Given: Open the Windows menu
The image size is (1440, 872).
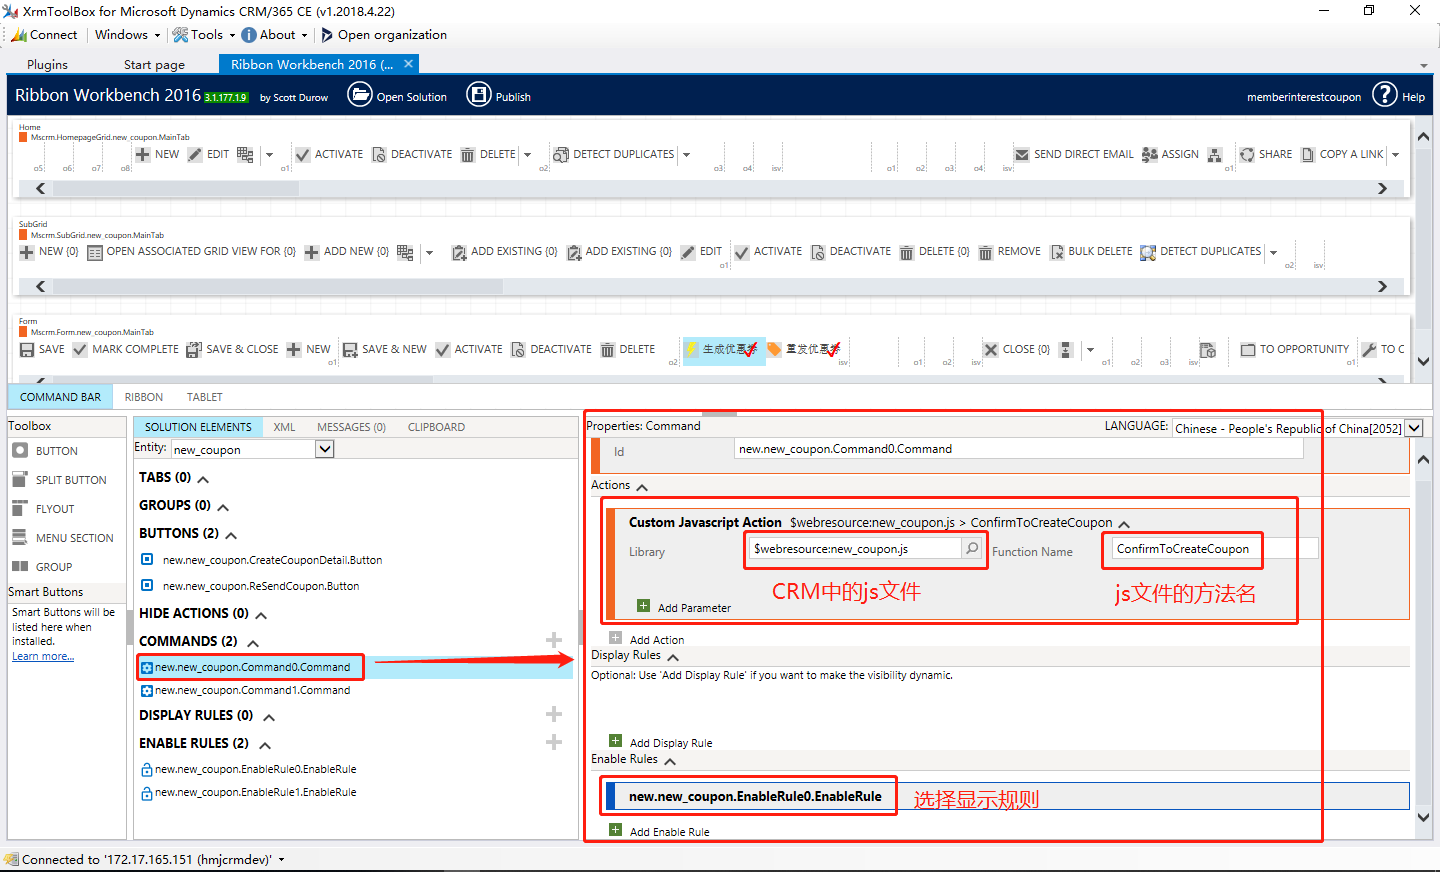Looking at the screenshot, I should point(127,35).
